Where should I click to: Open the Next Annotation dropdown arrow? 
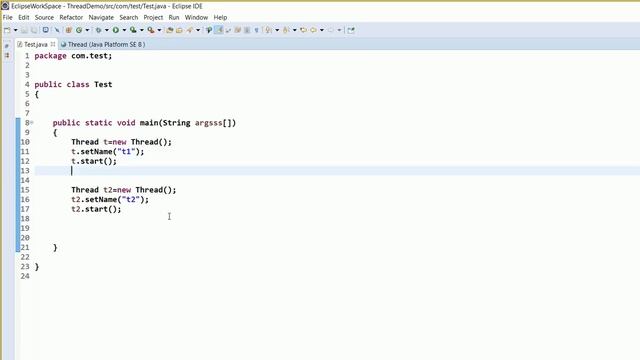coord(277,30)
